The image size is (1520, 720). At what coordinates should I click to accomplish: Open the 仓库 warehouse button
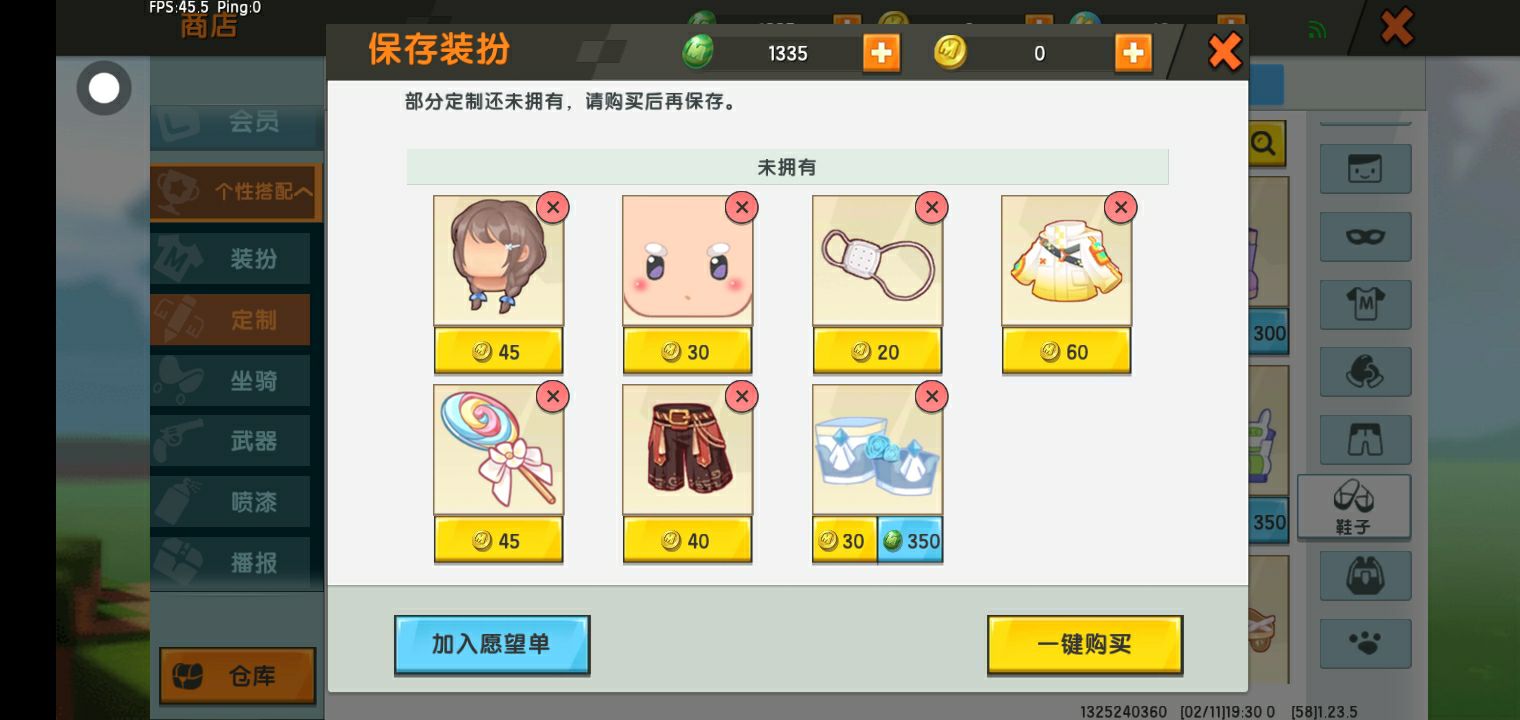tap(237, 676)
